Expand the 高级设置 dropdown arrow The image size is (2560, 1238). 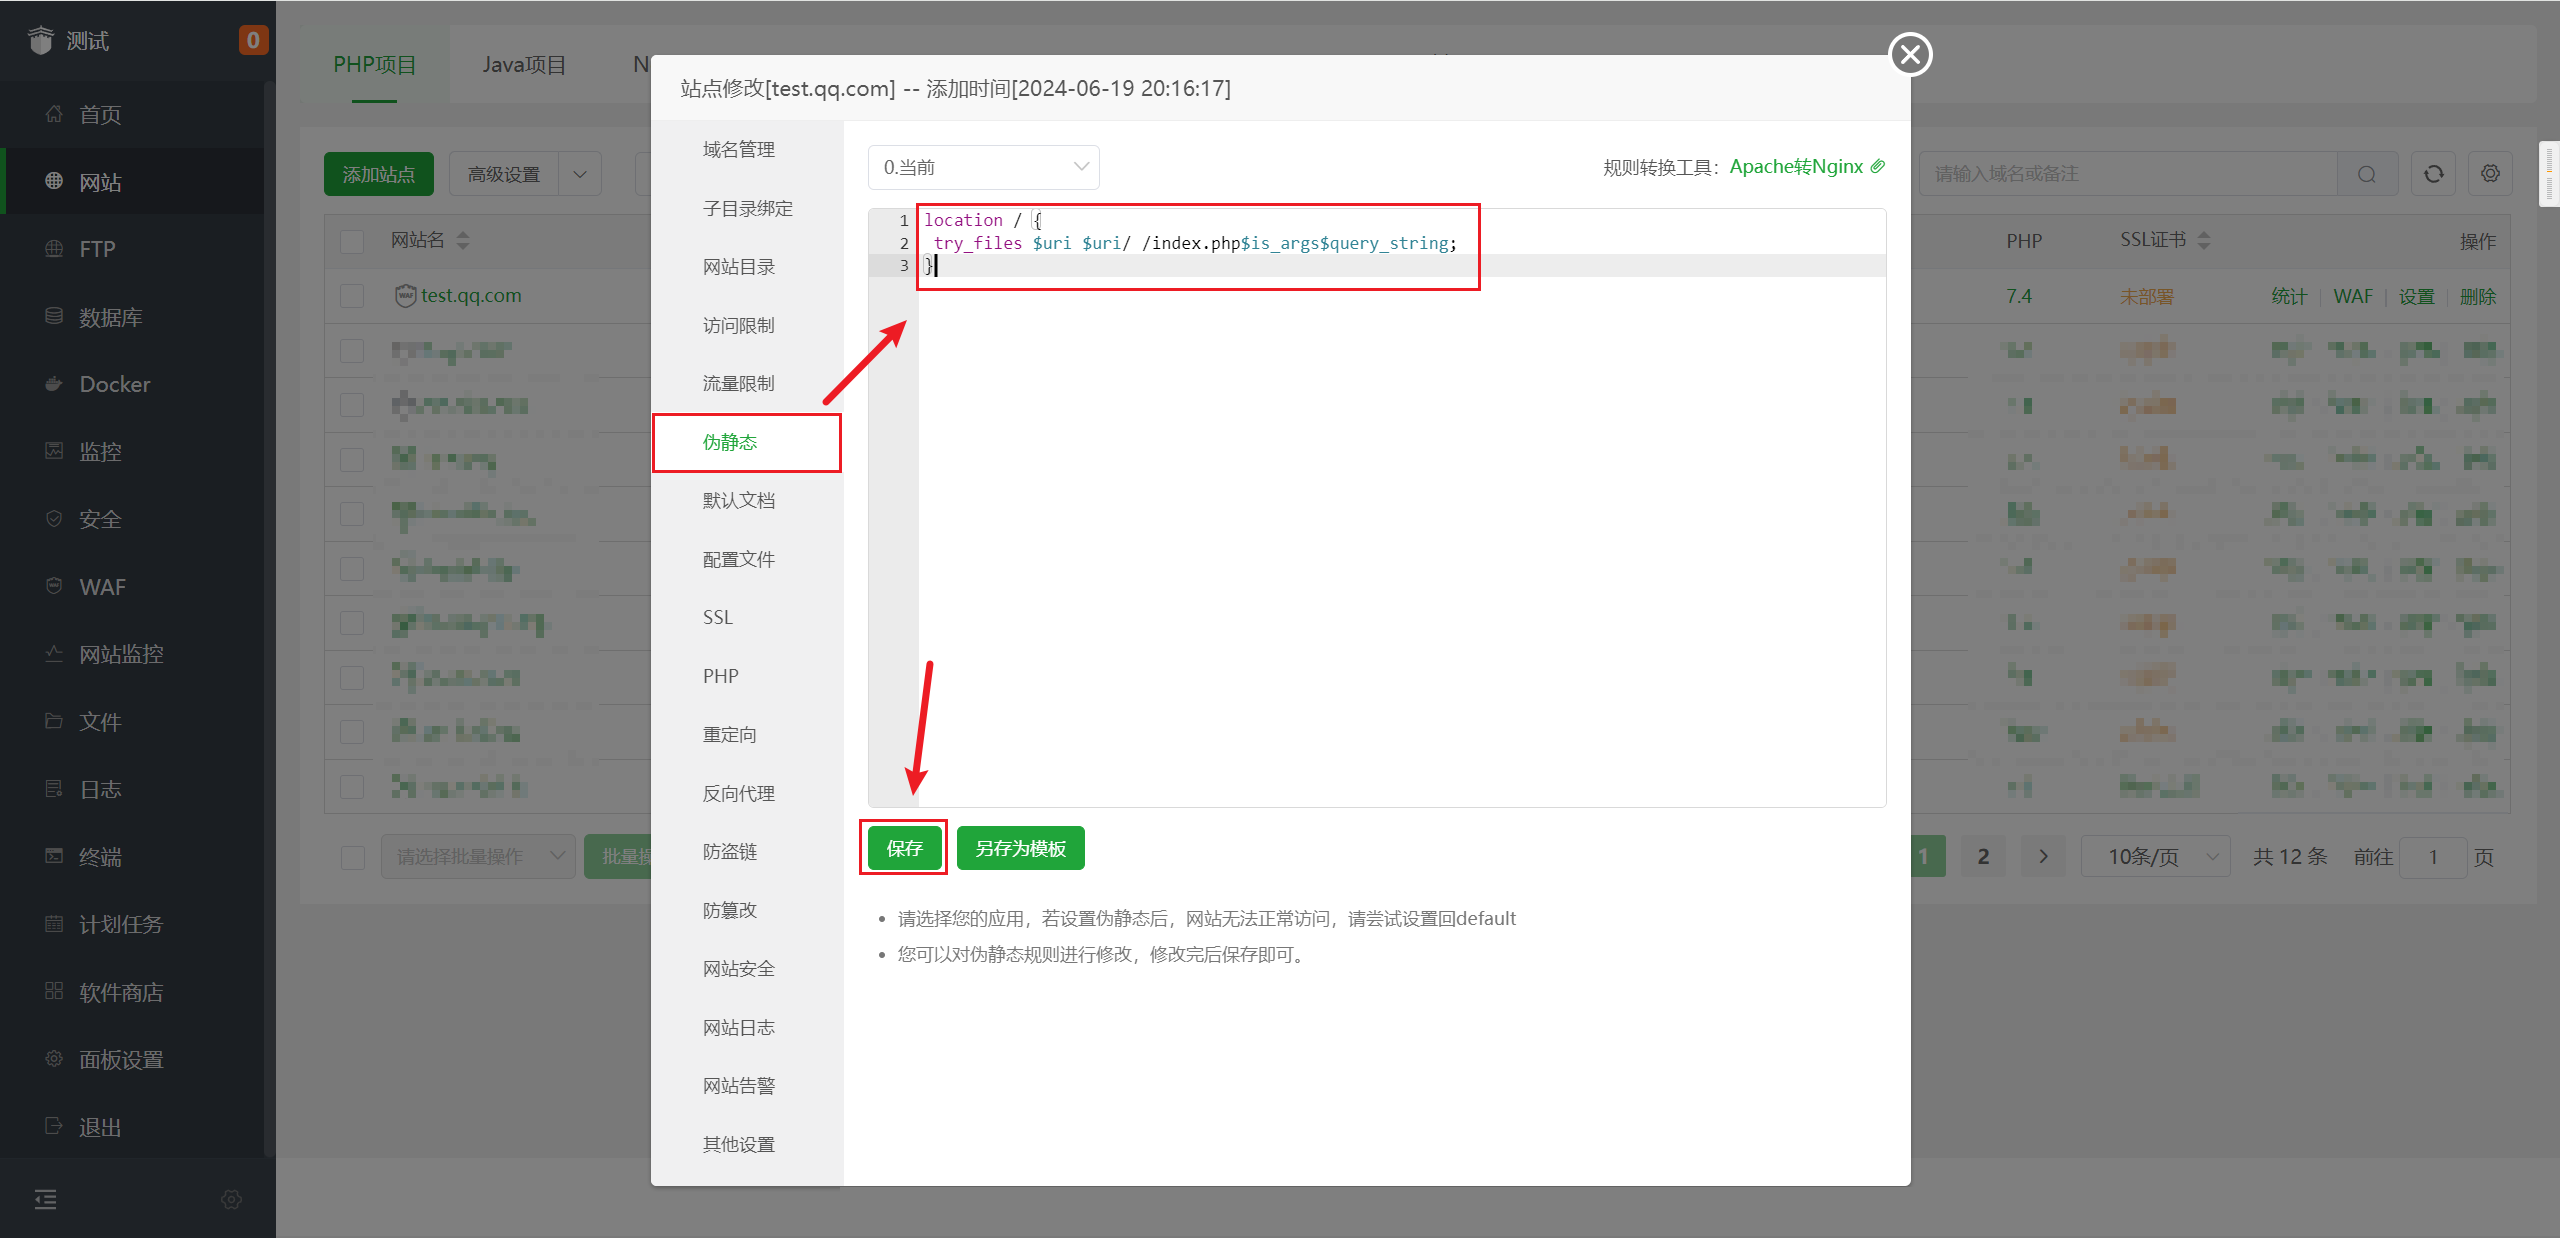580,174
